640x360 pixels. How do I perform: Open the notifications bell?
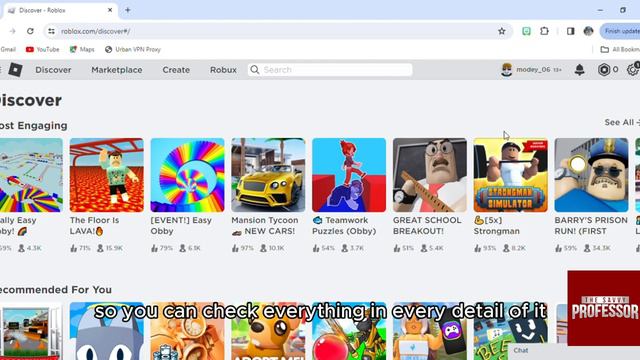tap(579, 70)
